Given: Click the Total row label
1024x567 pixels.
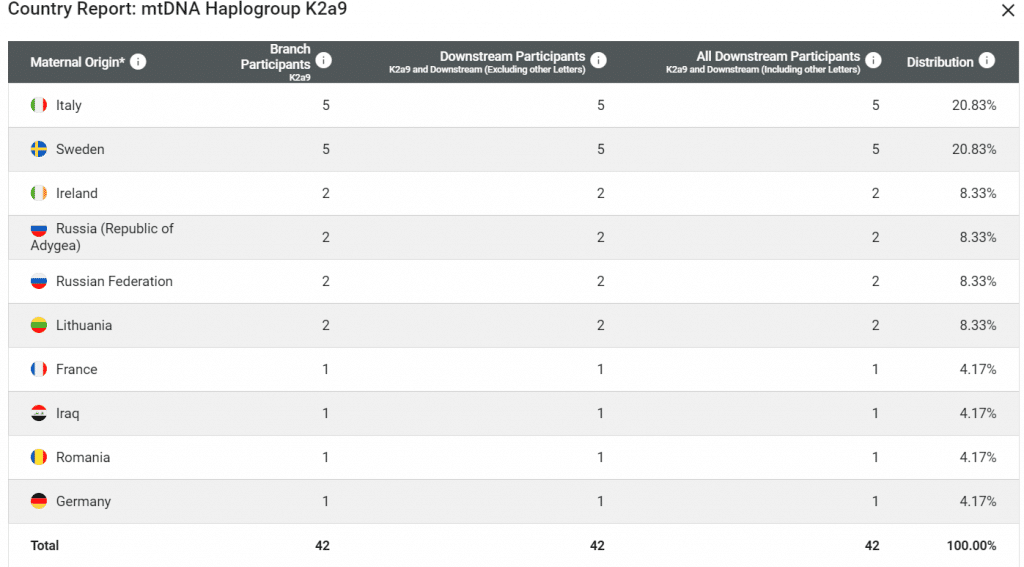Looking at the screenshot, I should pyautogui.click(x=45, y=545).
